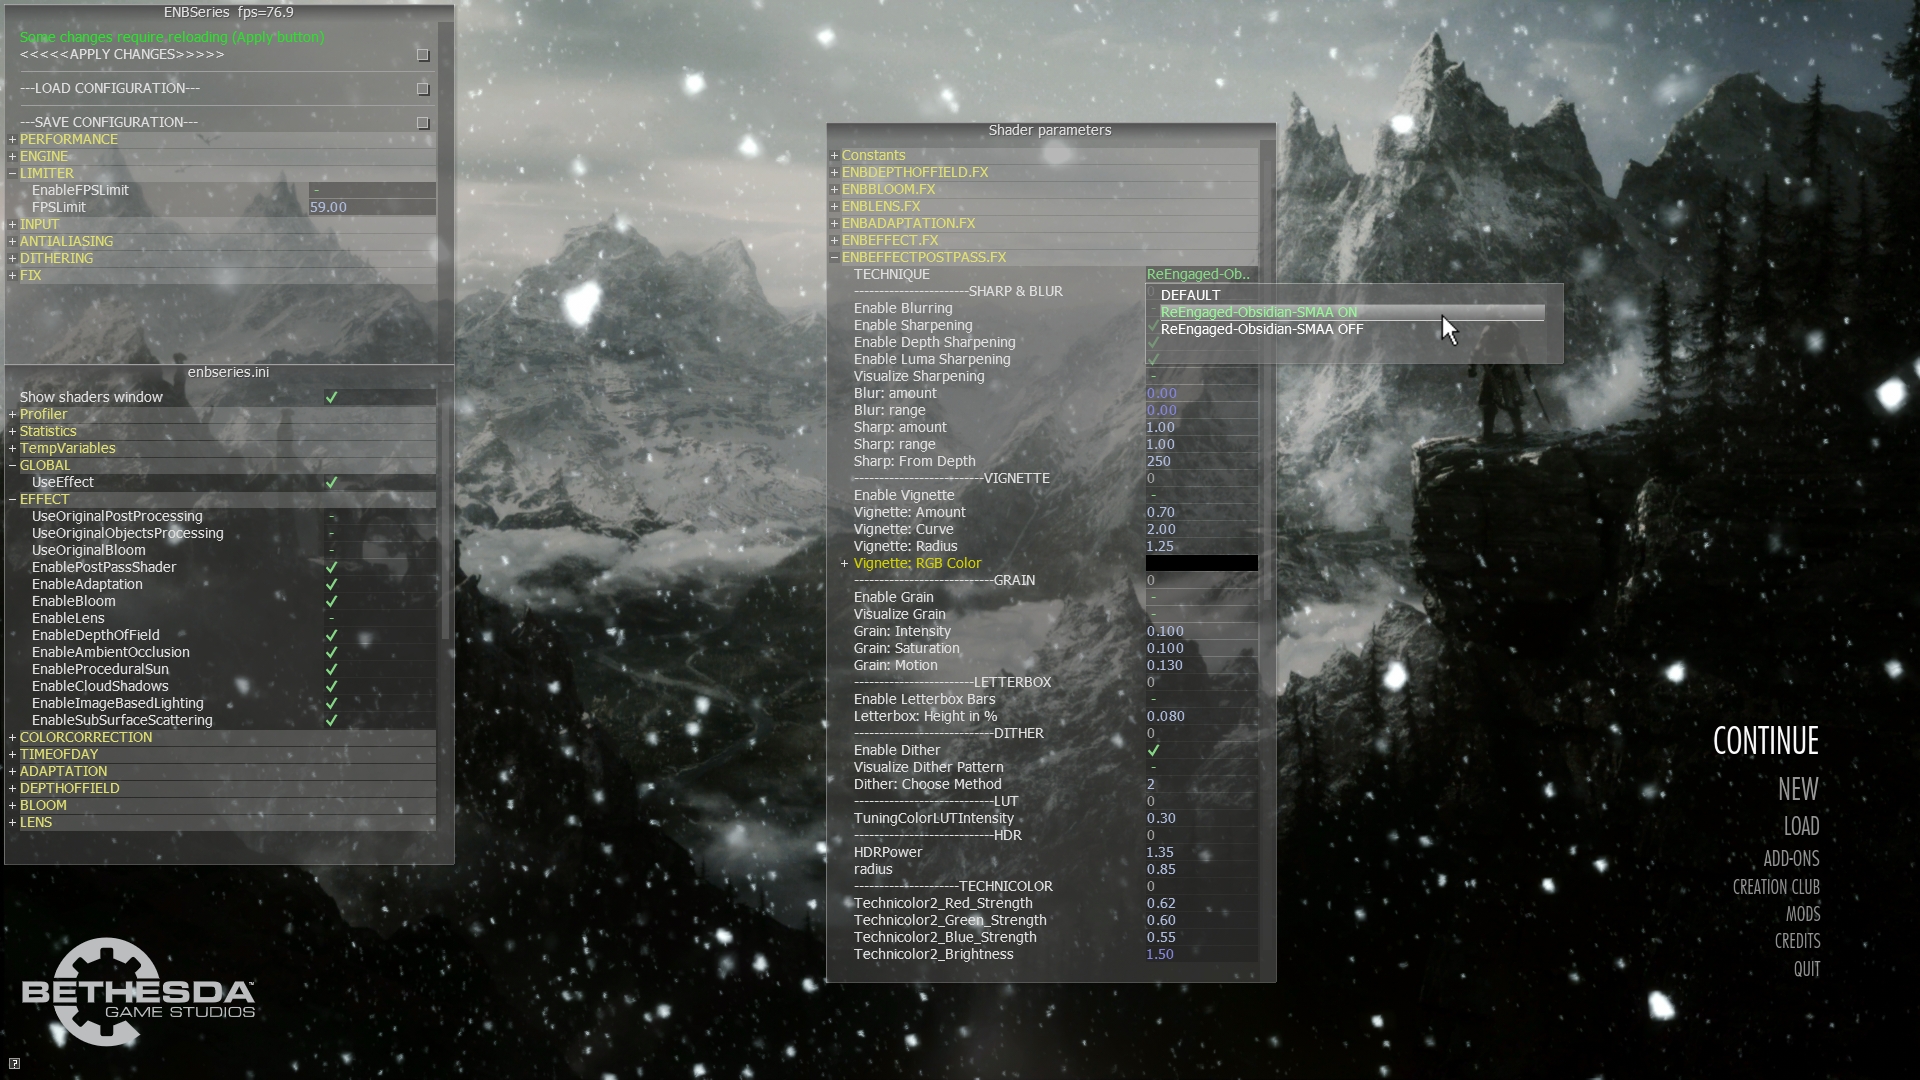Open the TECHNIQUE dropdown value

point(1198,275)
